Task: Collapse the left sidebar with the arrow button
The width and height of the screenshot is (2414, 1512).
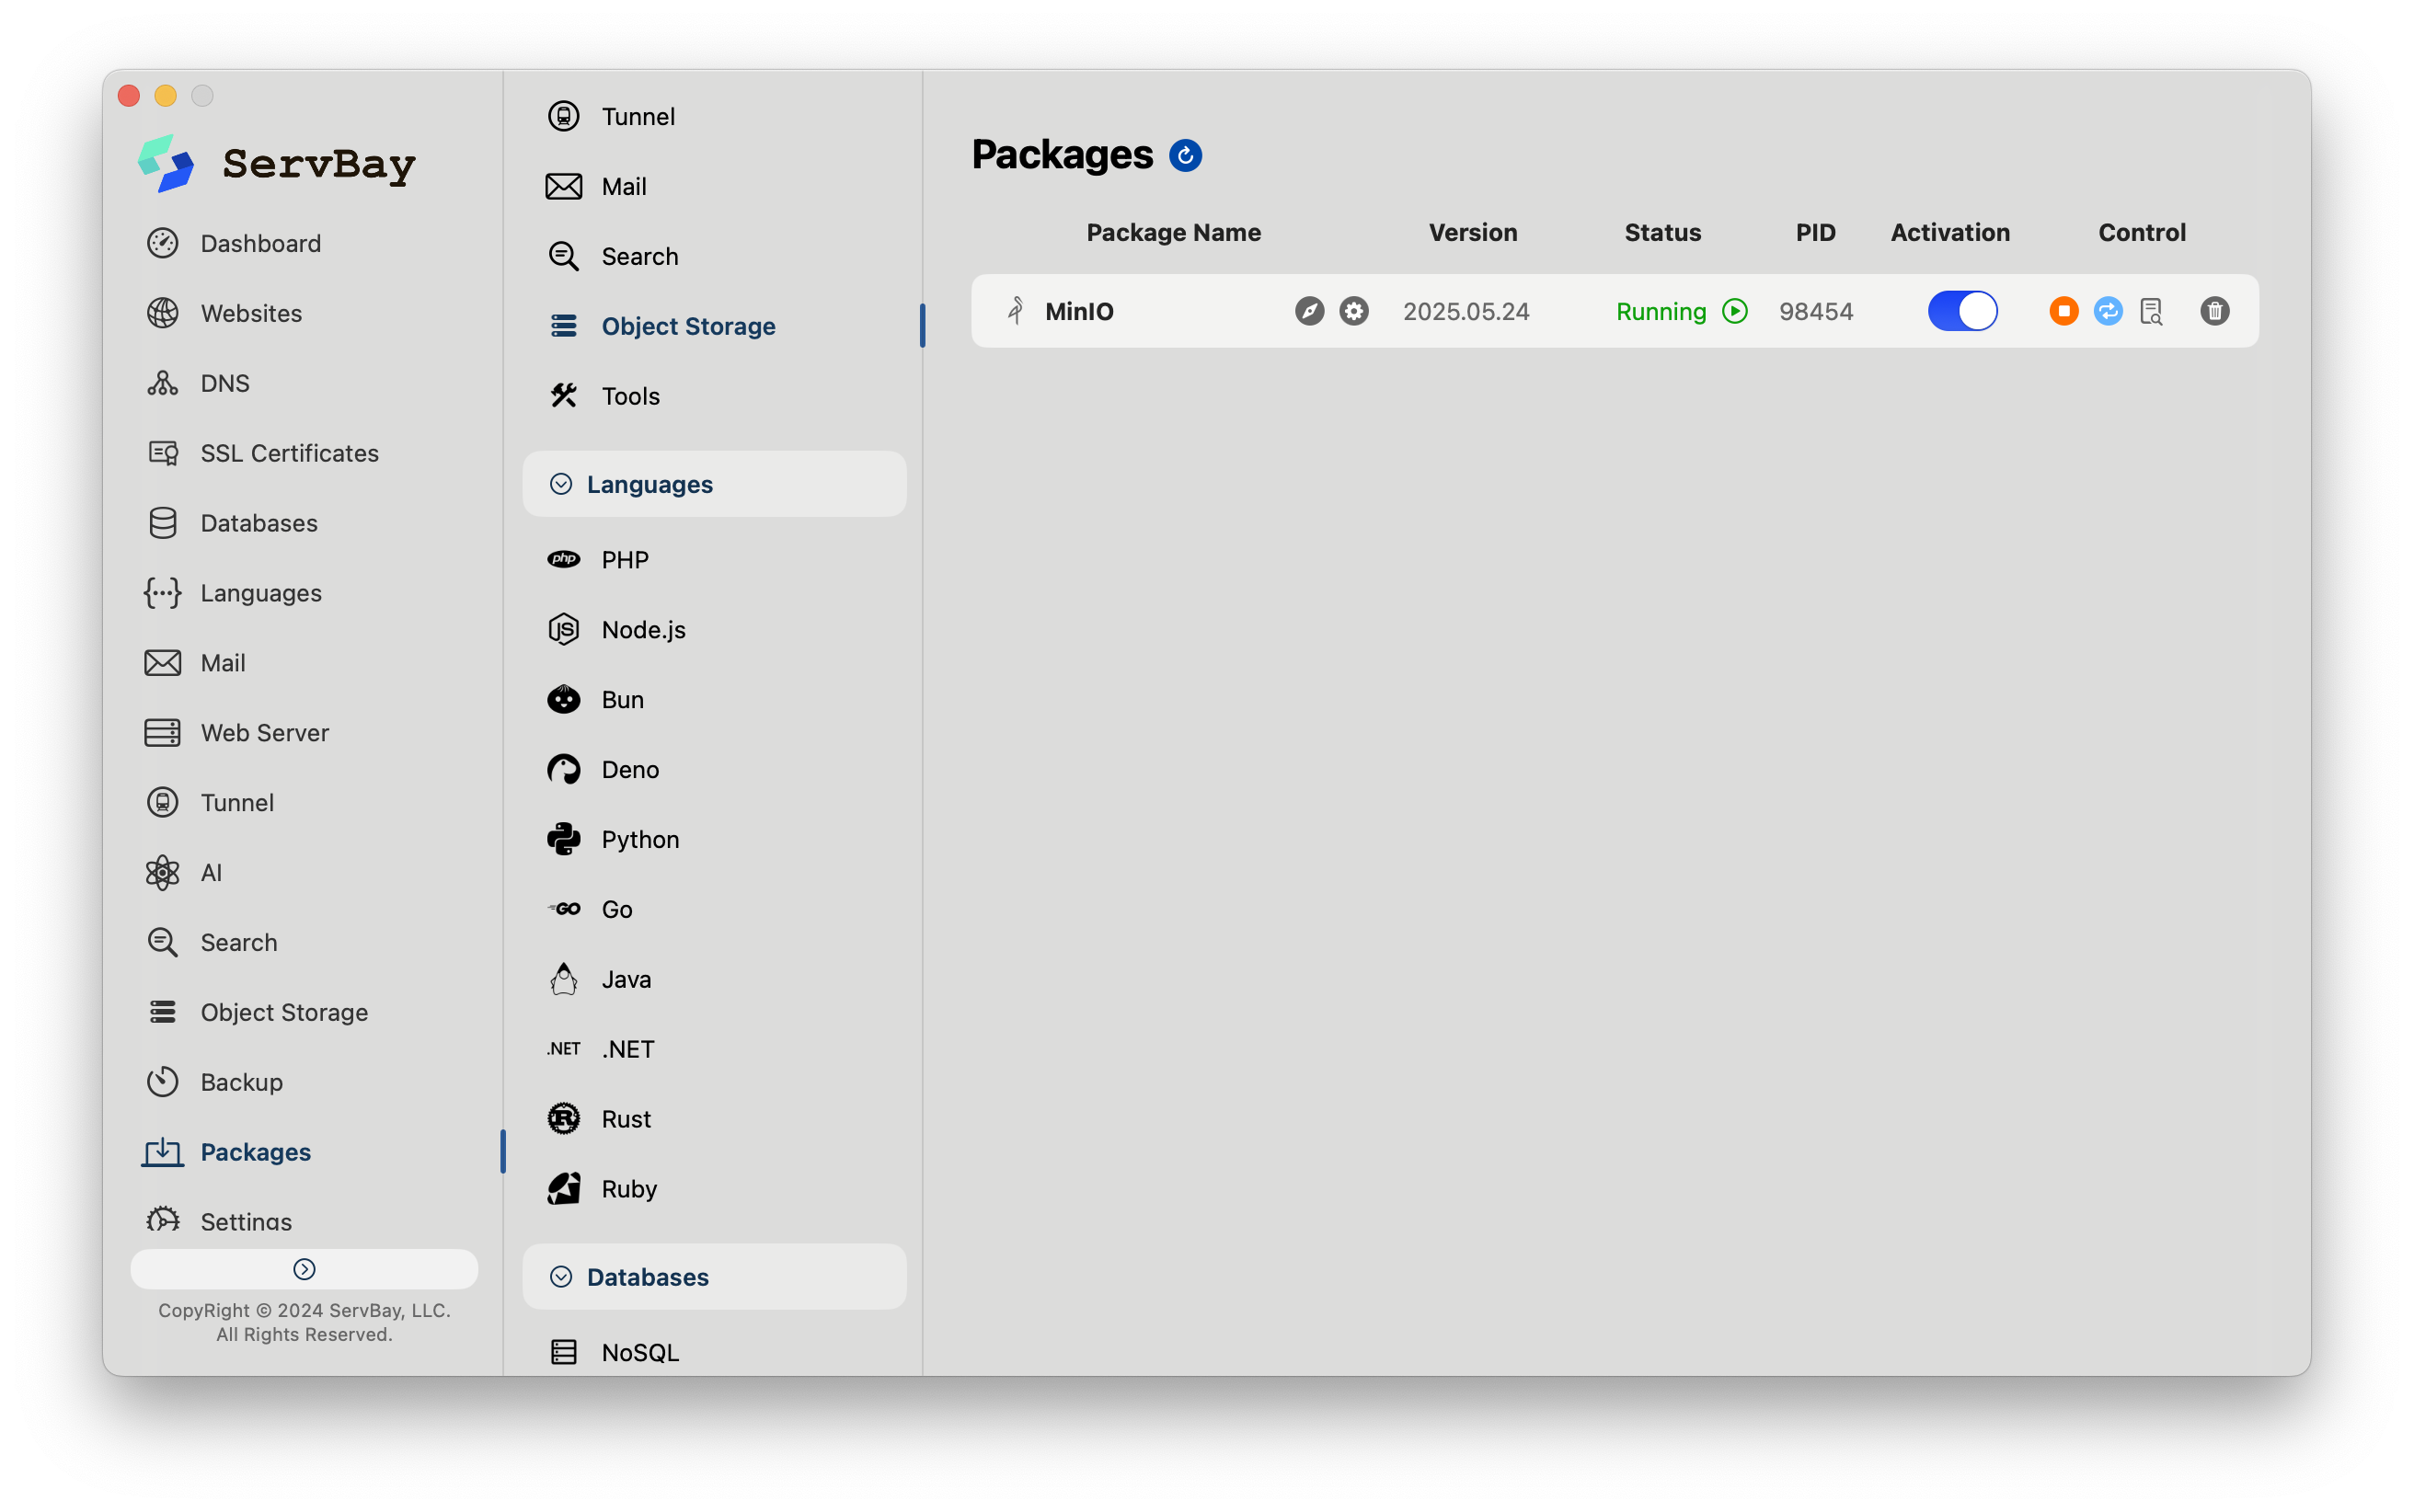Action: pos(304,1269)
